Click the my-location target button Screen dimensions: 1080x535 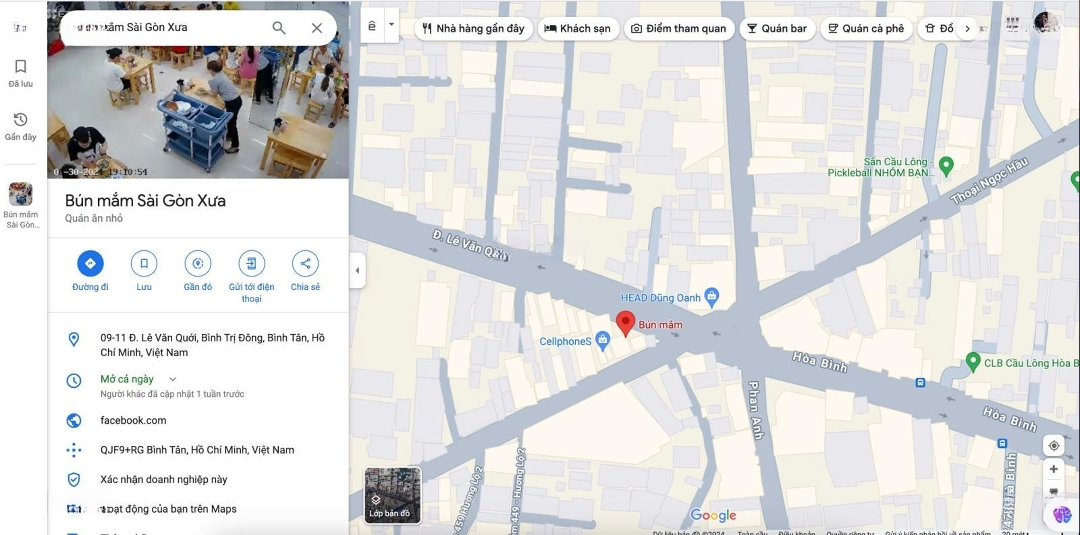click(1053, 445)
